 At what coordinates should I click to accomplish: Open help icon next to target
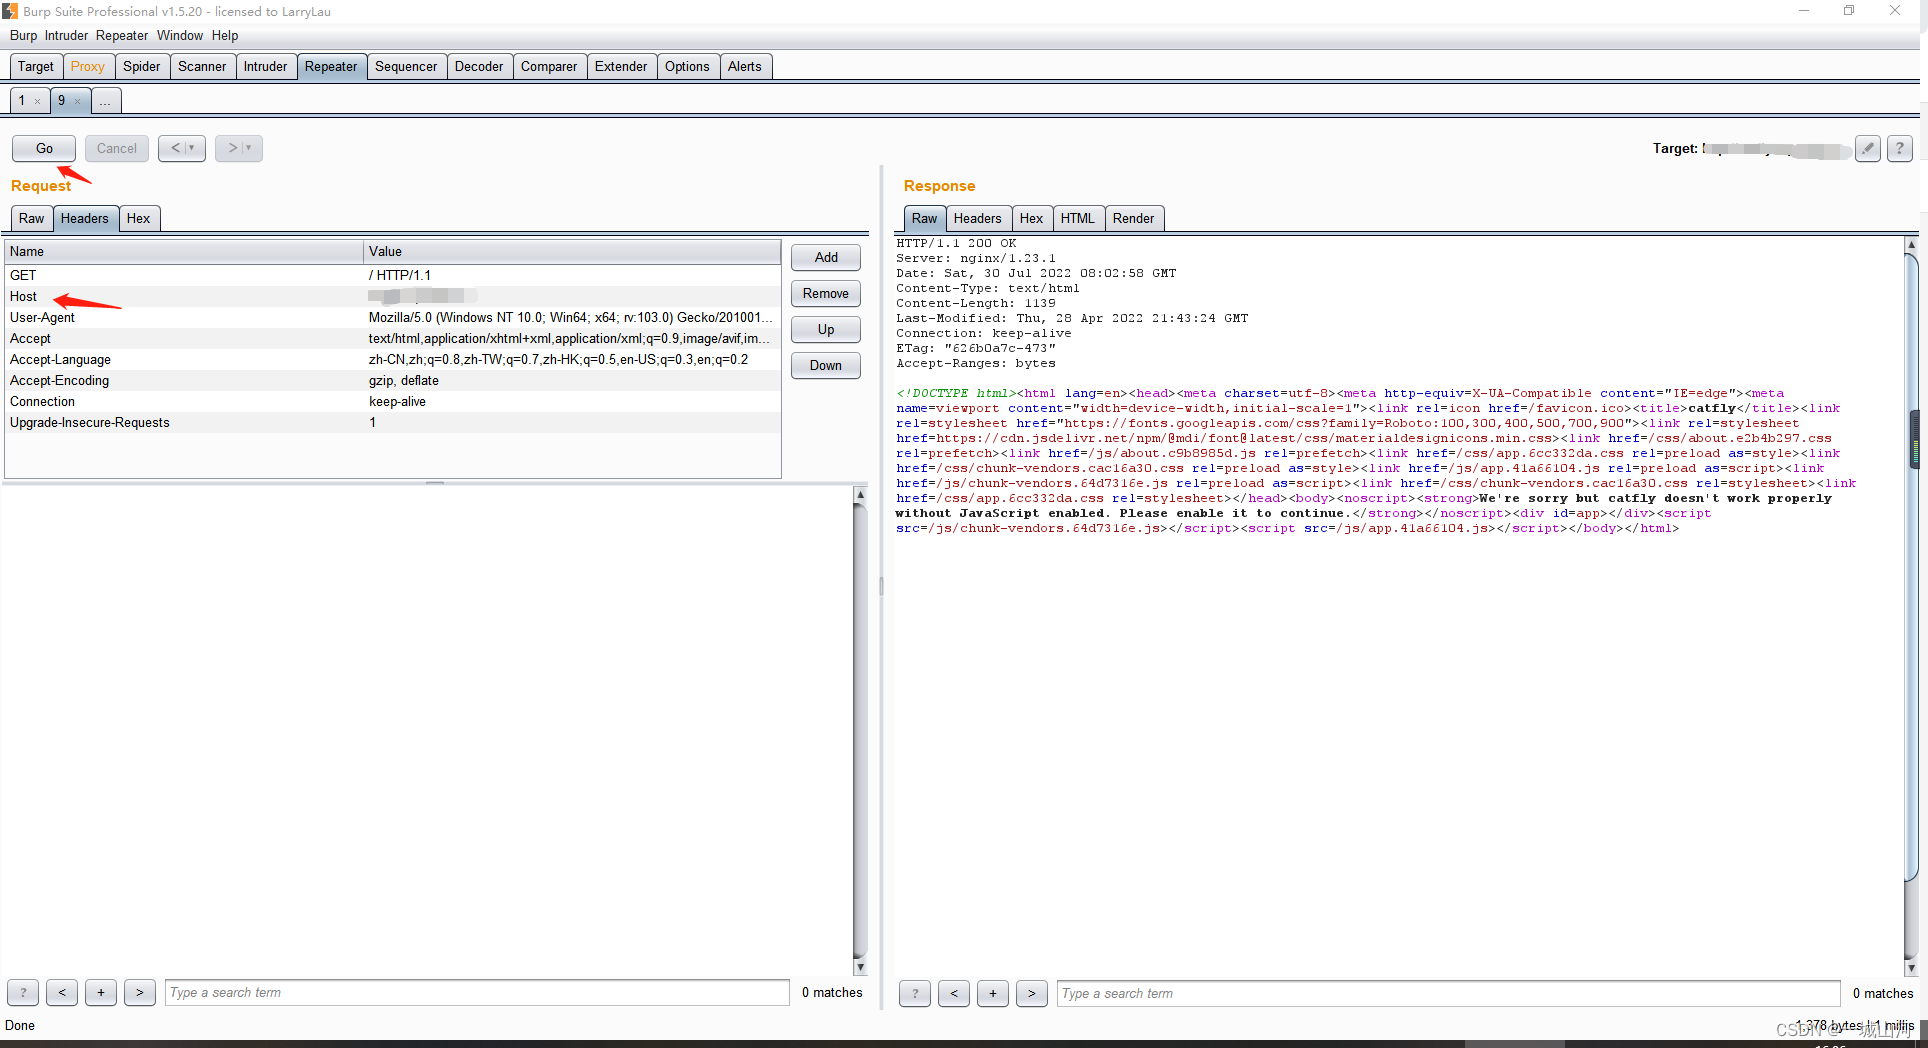coord(1900,149)
